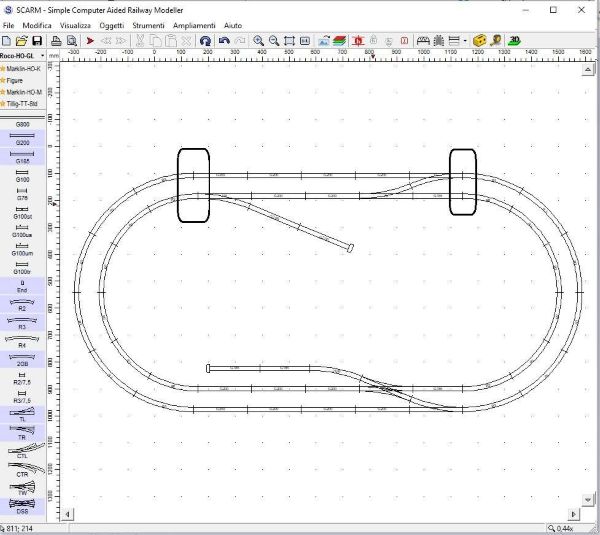Click the 0.44x zoom level indicator

click(563, 528)
